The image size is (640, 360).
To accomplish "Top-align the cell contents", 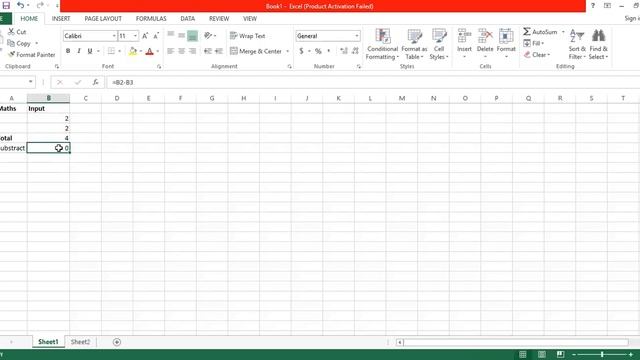I will pos(171,36).
